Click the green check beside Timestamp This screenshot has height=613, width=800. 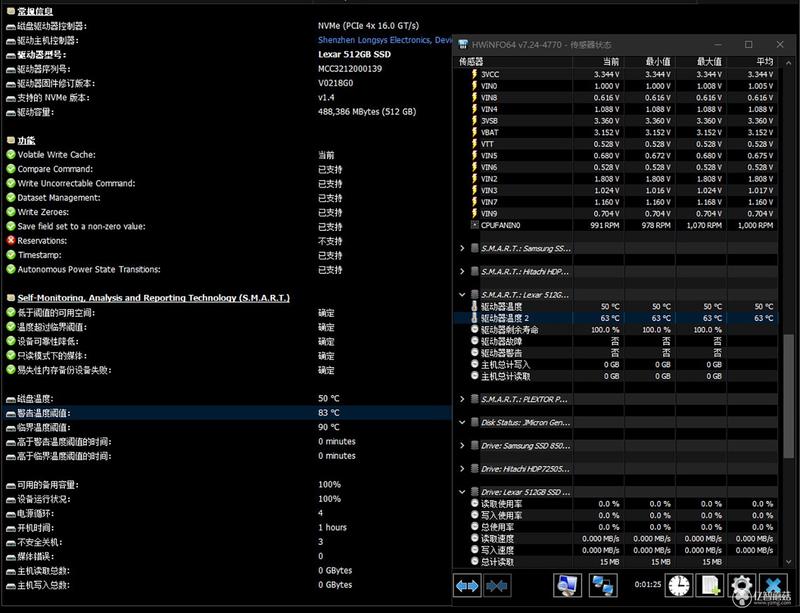pyautogui.click(x=11, y=255)
